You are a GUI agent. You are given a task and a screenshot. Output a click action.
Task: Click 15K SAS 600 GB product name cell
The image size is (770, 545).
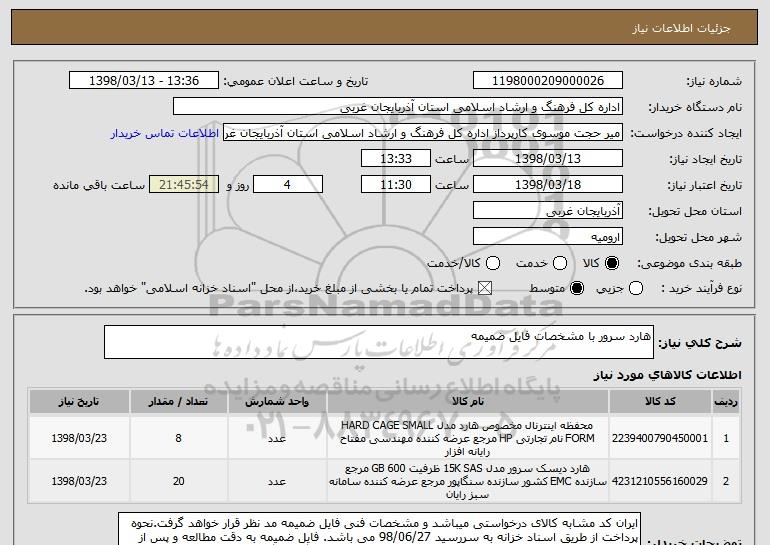[x=468, y=481]
